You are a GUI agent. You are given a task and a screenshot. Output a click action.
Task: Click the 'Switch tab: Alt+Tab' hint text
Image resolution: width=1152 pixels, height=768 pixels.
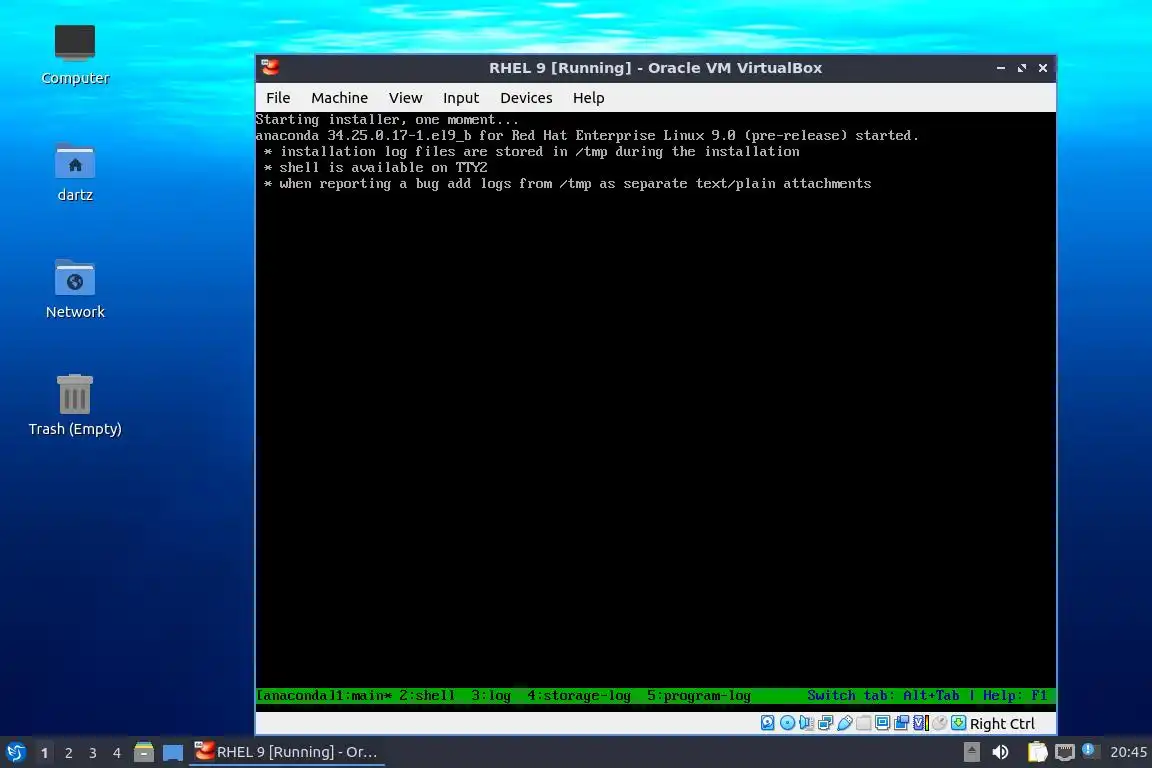click(883, 695)
